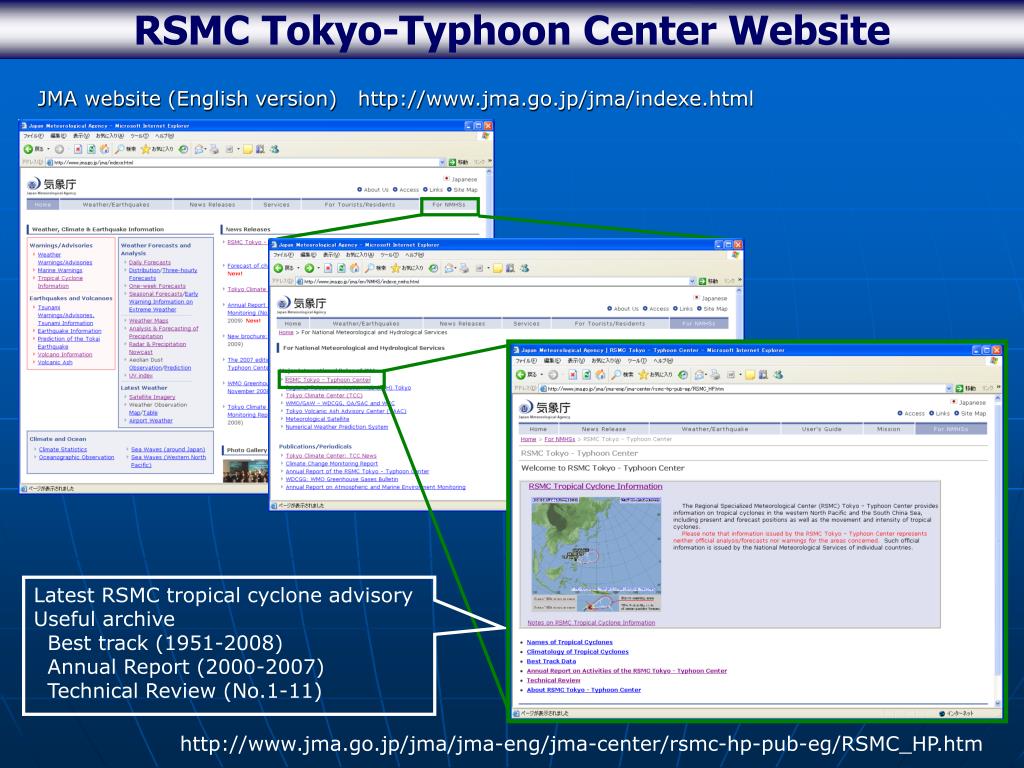Click Refresh icon in middle For NMHSs window

click(341, 268)
